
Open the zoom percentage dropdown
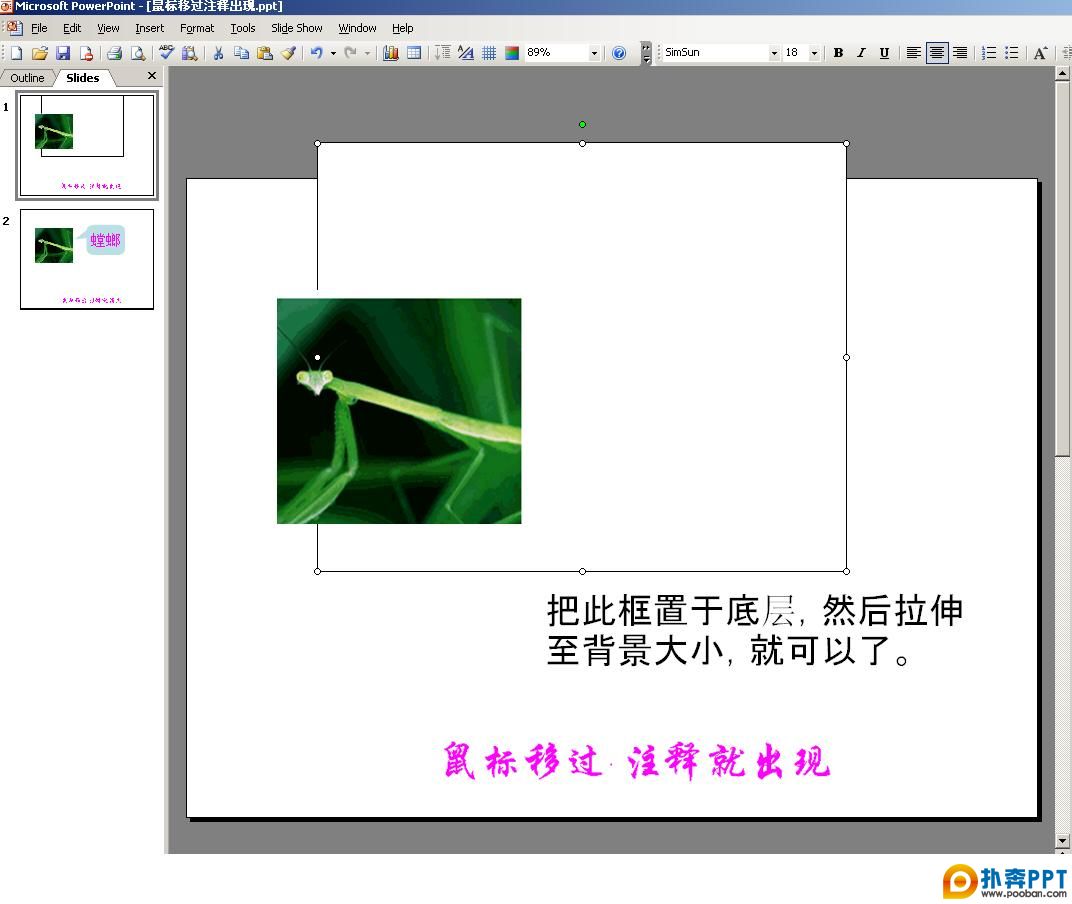click(594, 53)
